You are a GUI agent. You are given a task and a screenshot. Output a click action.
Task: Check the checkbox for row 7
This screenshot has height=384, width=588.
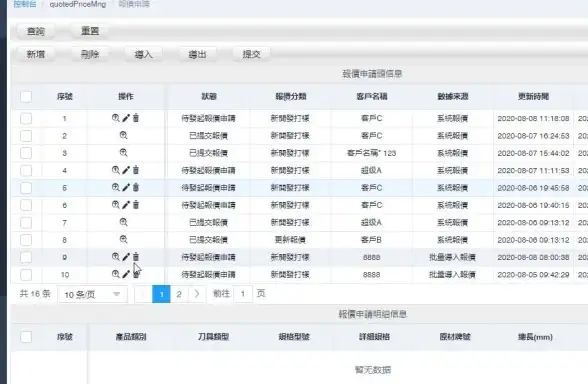coord(26,223)
